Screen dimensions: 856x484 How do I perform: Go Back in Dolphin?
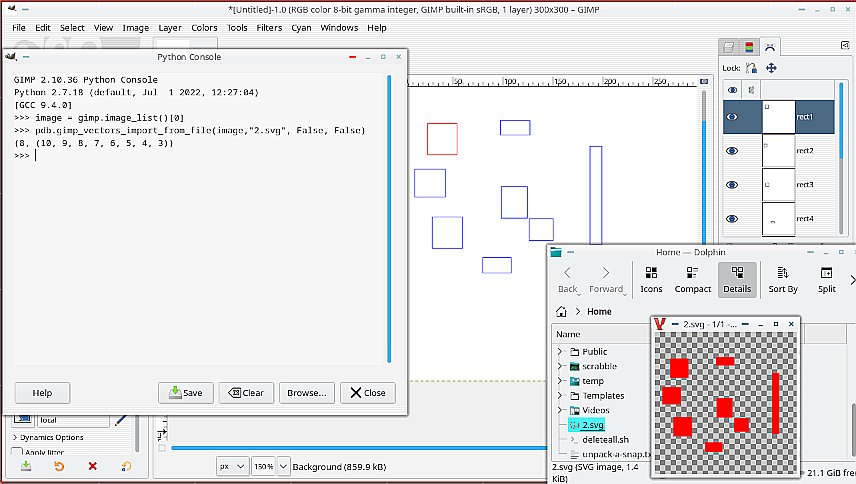pos(568,280)
